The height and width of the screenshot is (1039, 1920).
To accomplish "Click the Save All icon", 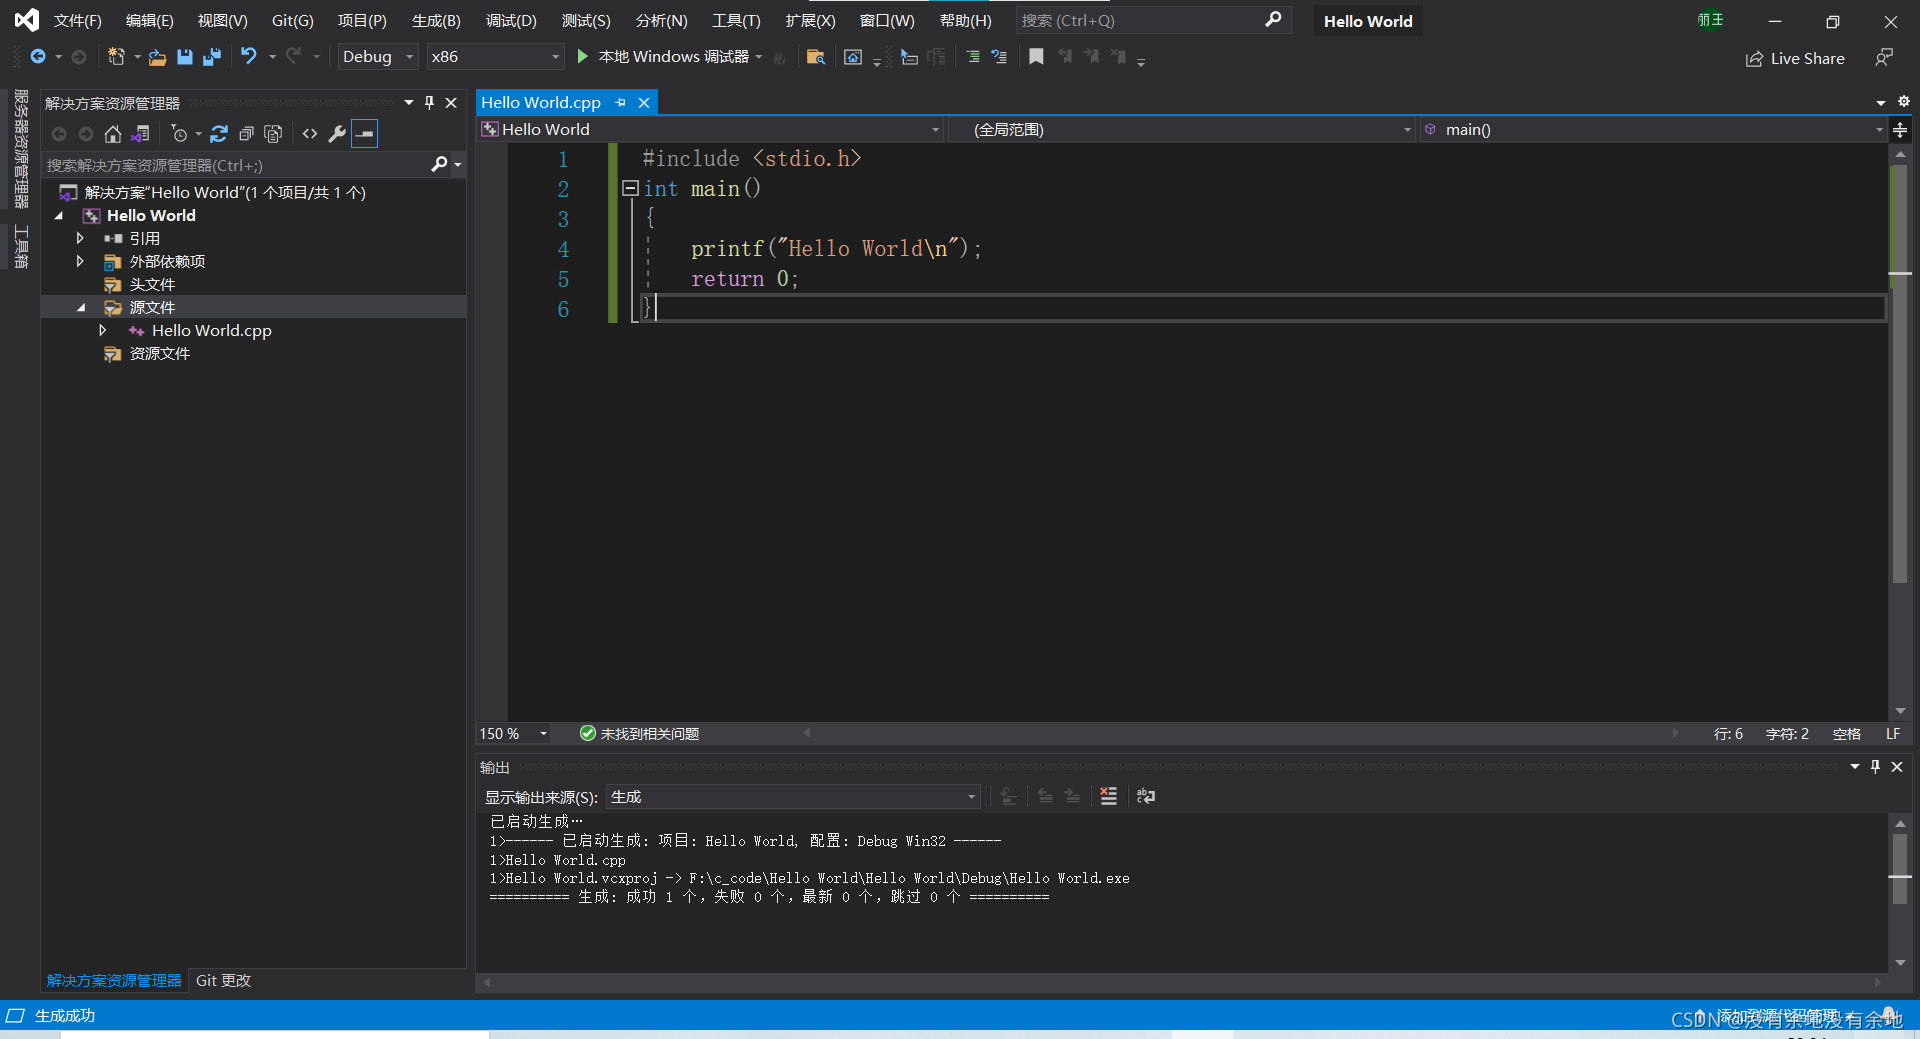I will [x=212, y=57].
